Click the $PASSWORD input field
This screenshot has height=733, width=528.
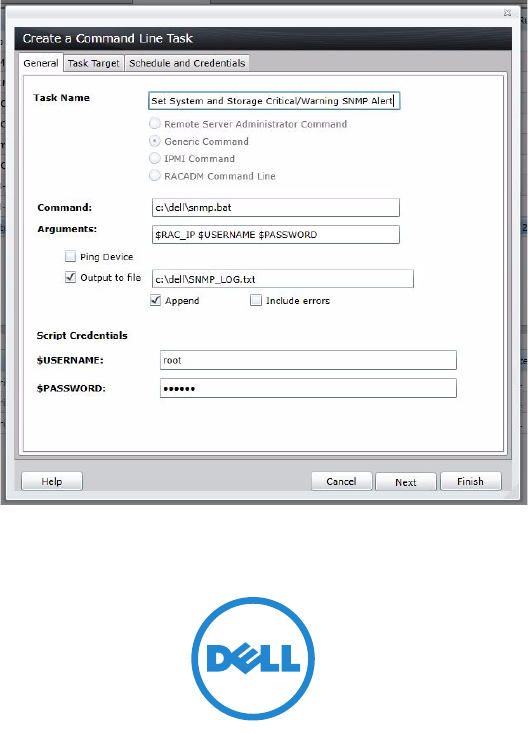(x=308, y=388)
